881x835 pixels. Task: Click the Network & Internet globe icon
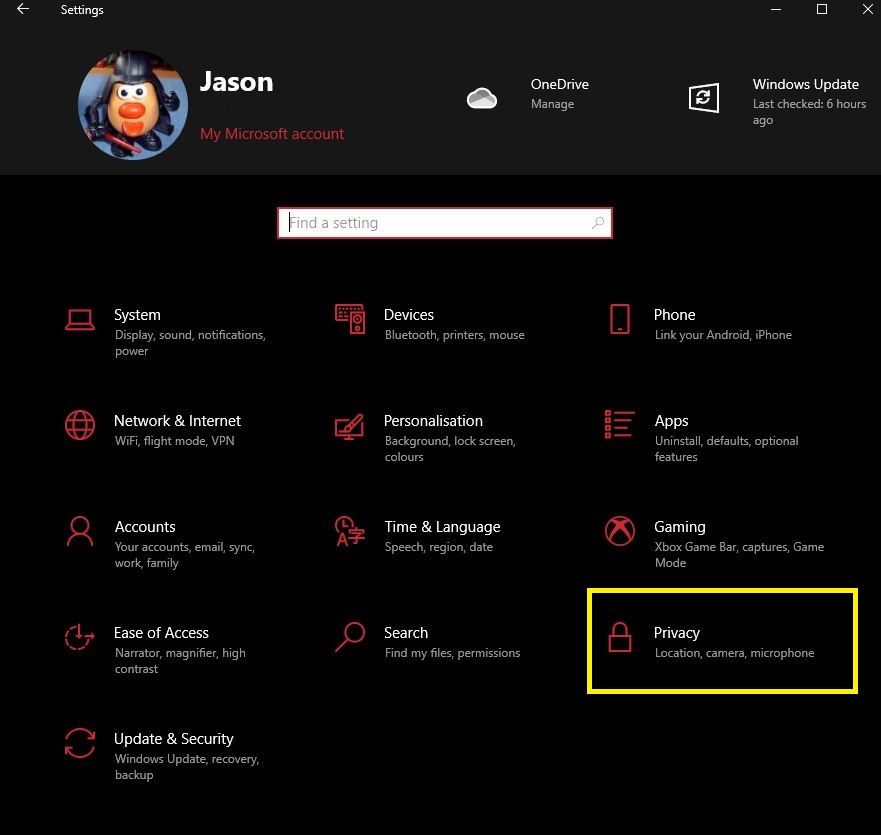coord(80,425)
